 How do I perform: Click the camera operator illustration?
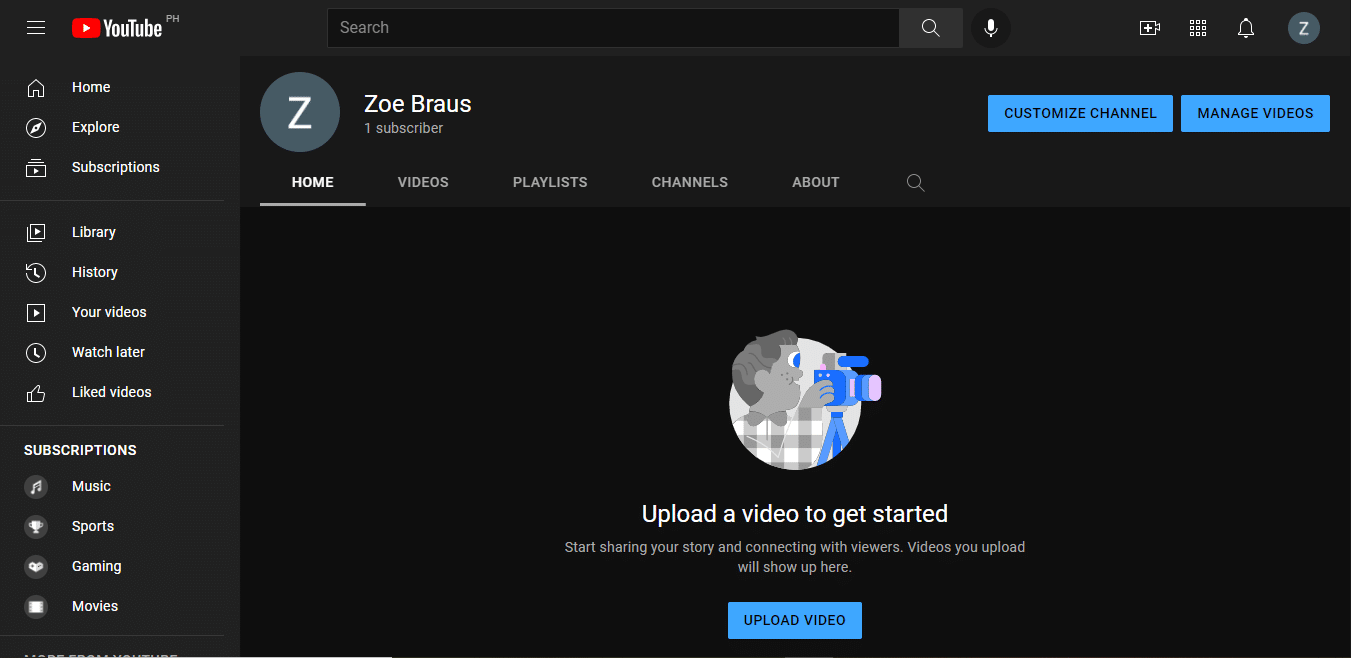[x=804, y=399]
